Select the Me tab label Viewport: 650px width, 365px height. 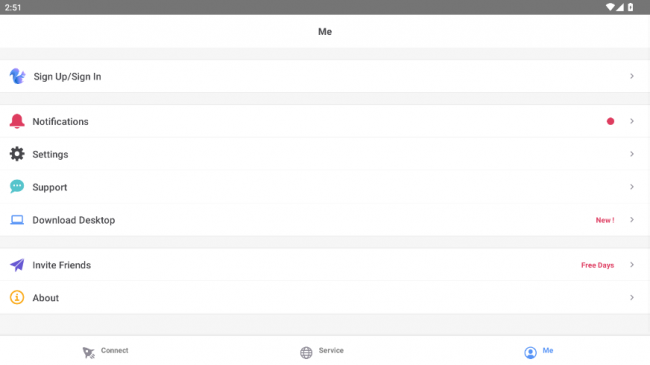548,350
